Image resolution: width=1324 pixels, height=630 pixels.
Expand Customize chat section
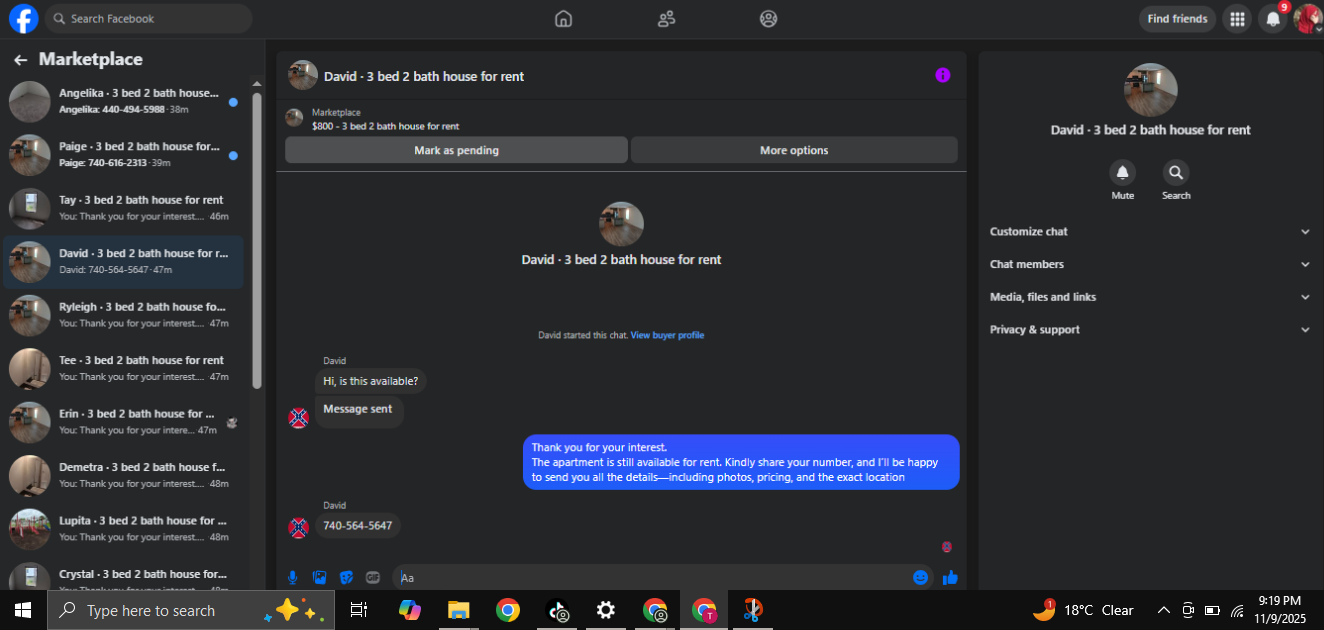click(x=1149, y=231)
